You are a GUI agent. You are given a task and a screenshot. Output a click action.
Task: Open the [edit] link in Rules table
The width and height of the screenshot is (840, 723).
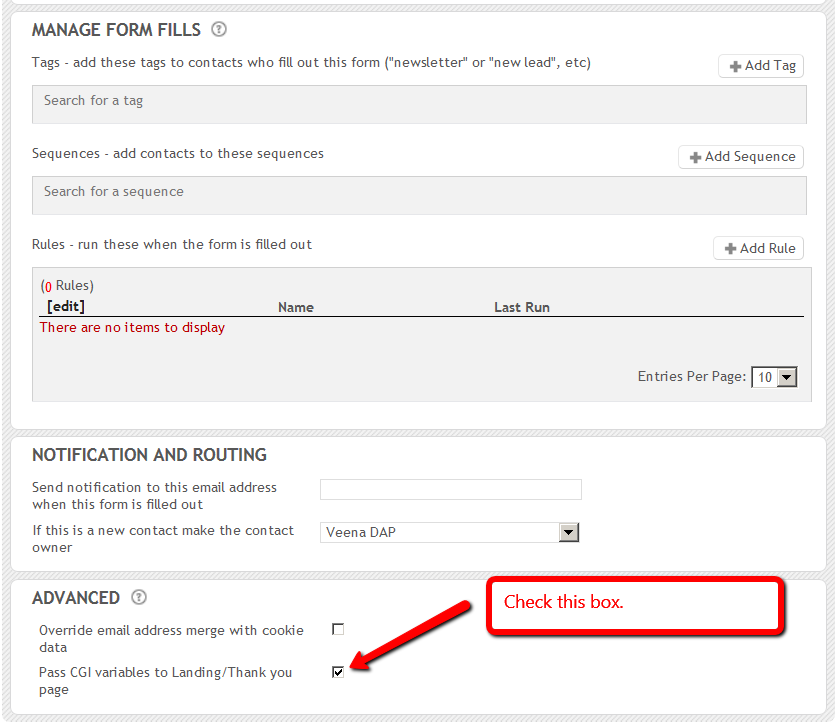point(66,307)
